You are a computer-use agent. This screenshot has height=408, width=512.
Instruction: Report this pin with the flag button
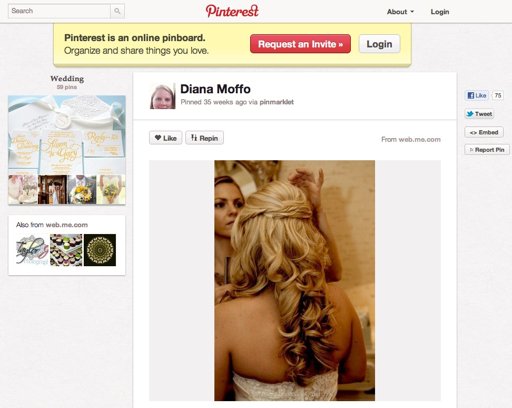(x=487, y=150)
